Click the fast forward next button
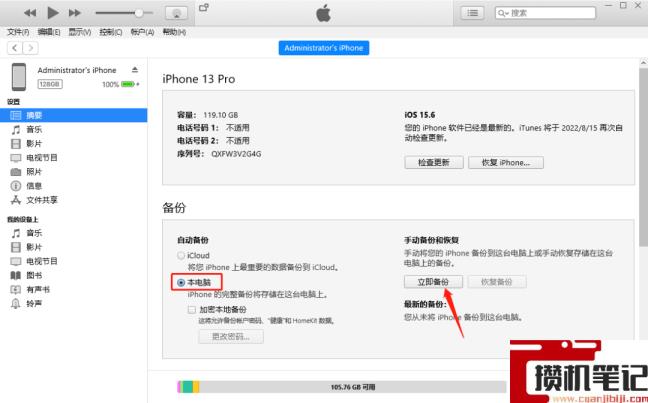Screen dimensions: 648x403 click(x=75, y=13)
